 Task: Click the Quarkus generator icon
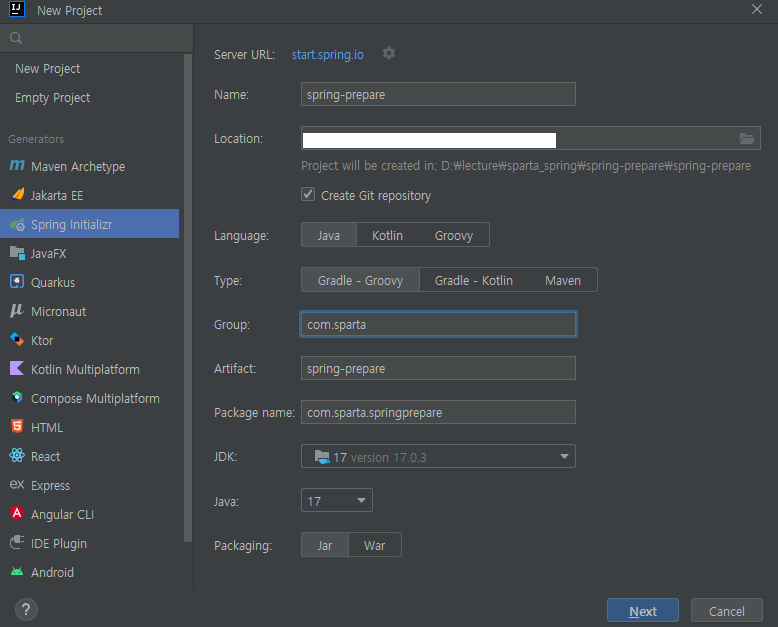click(x=17, y=282)
